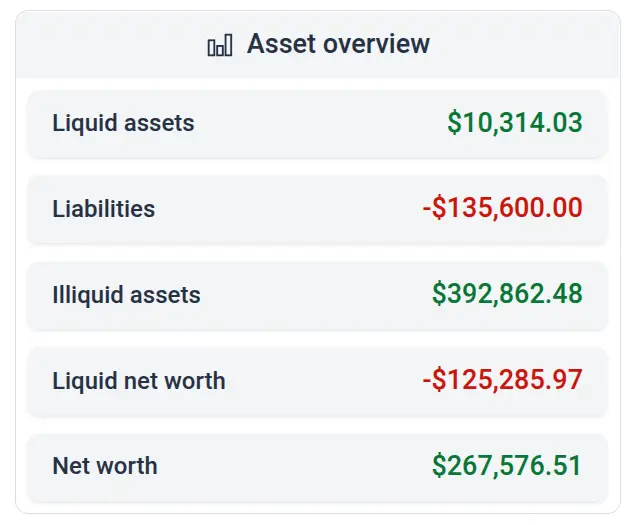
Task: Select the Liquid net worth label
Action: click(x=138, y=381)
